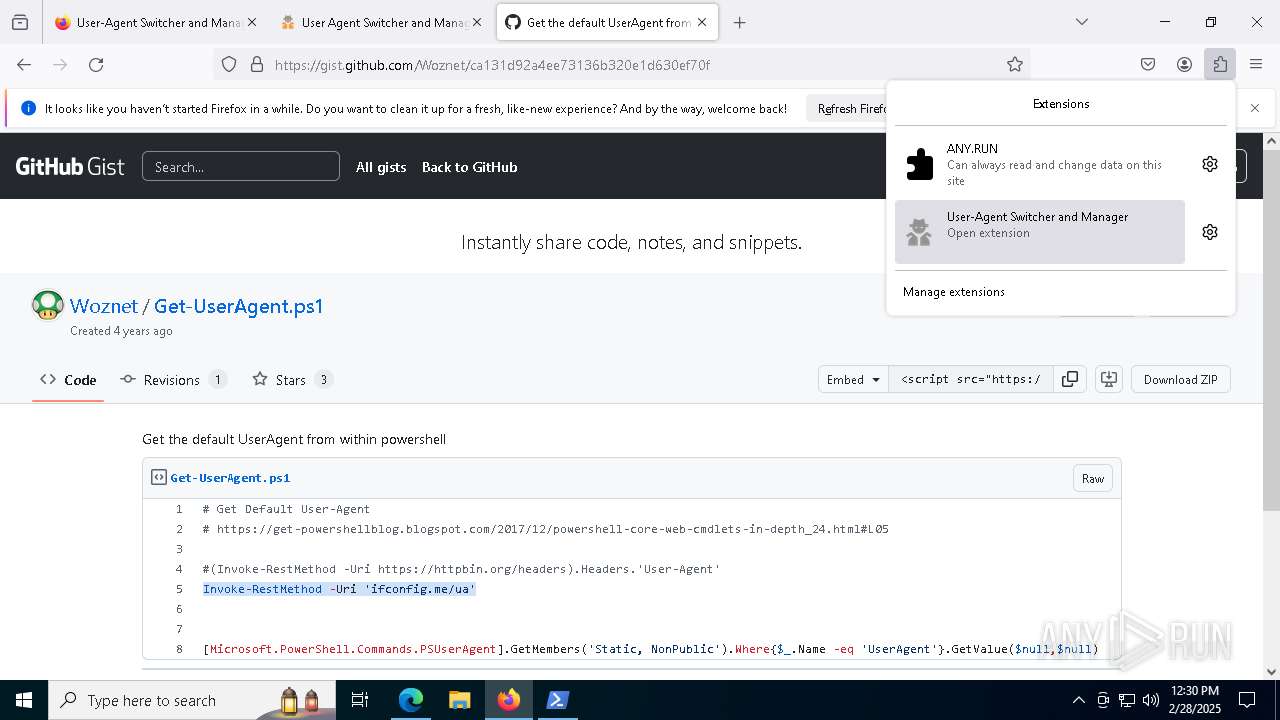
Task: Open a new browser tab
Action: point(739,22)
